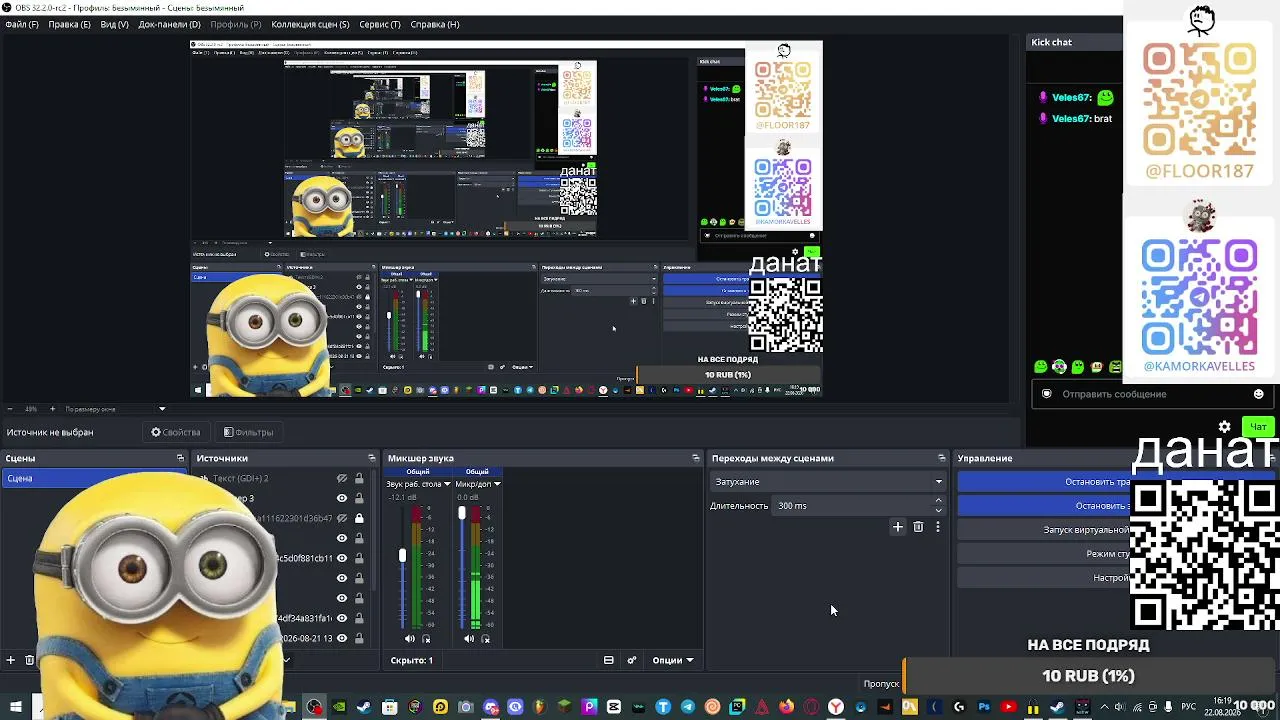Open Firefox from the taskbar
The width and height of the screenshot is (1280, 720).
pyautogui.click(x=786, y=708)
